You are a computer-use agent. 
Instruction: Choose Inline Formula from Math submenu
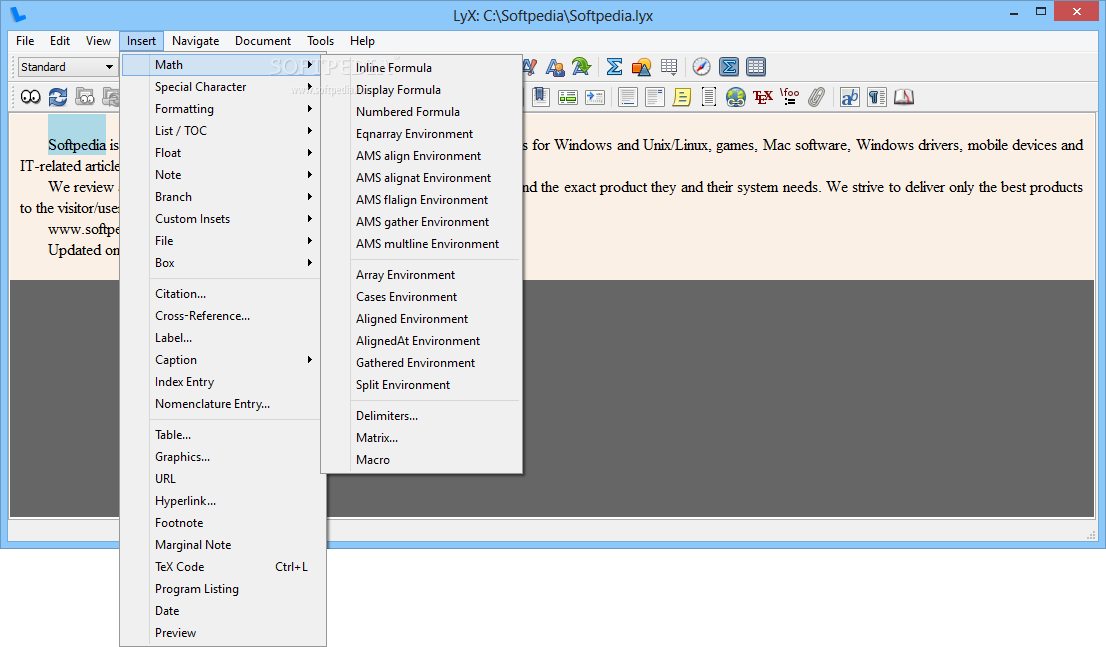422,68
